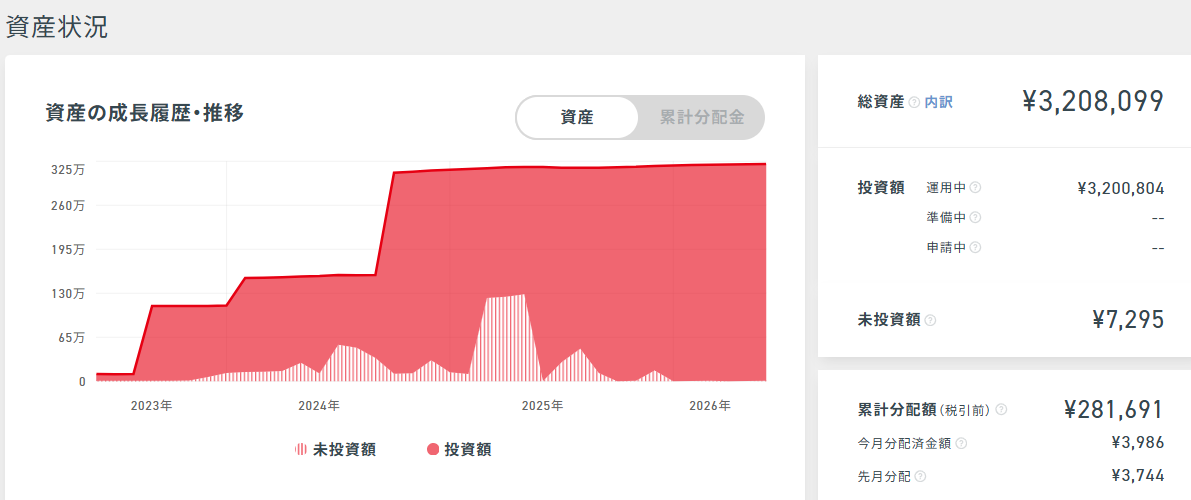Toggle 未投資額 series in chart legend
1191x500 pixels.
(x=335, y=450)
